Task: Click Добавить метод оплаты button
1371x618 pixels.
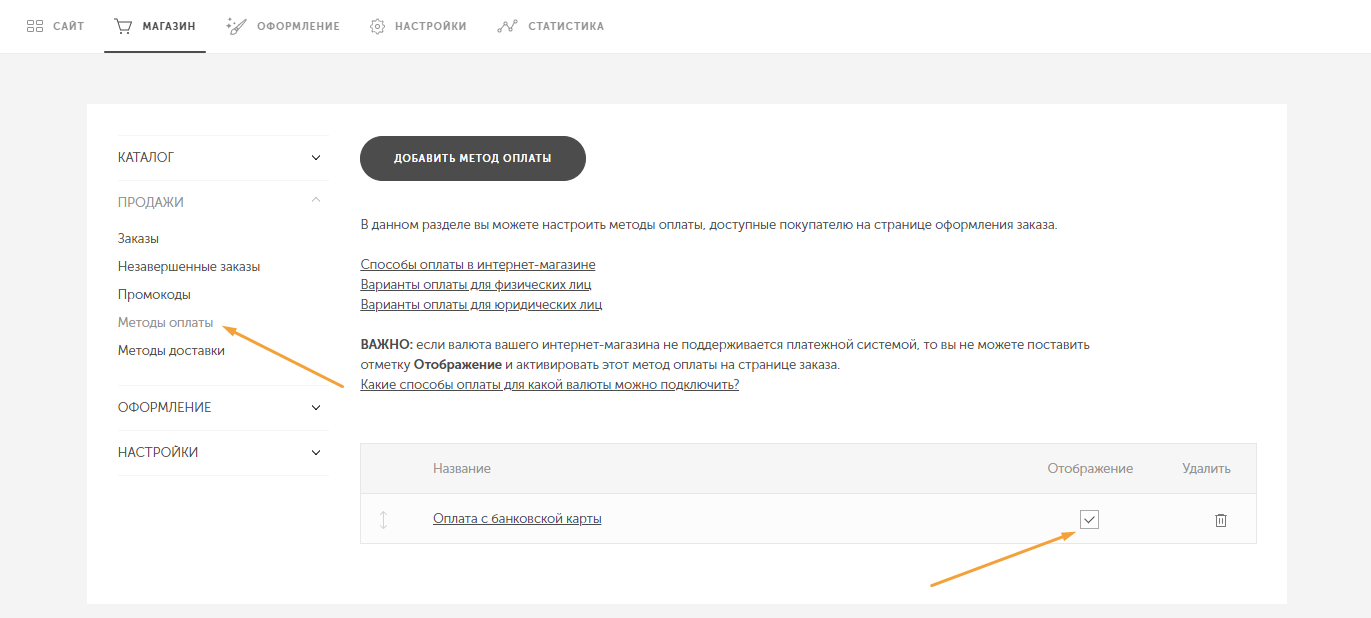Action: (472, 158)
